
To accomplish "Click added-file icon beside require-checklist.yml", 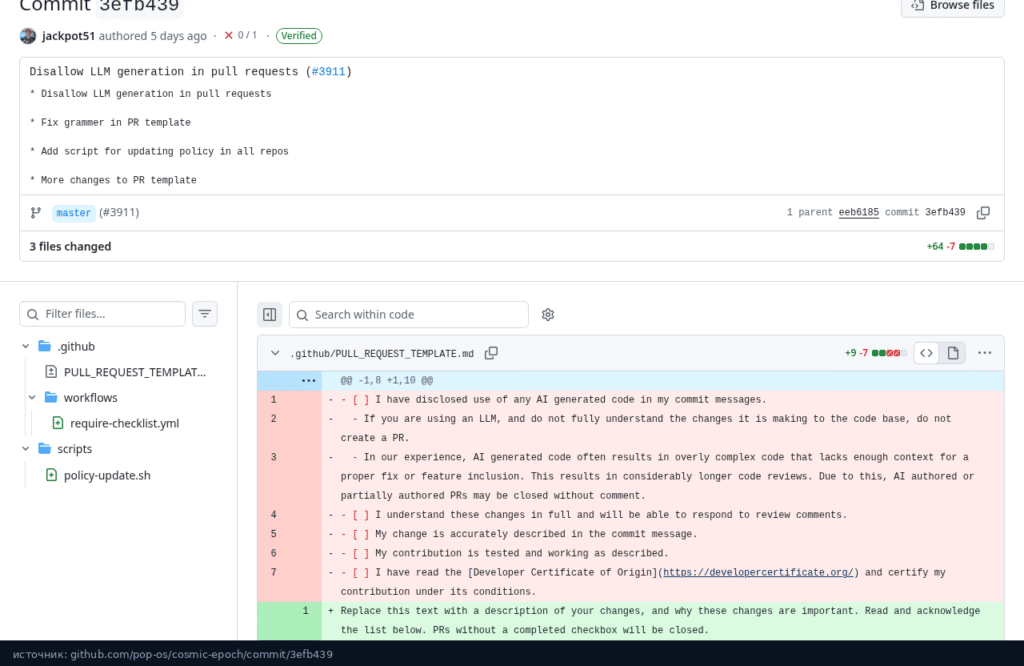I will [58, 423].
